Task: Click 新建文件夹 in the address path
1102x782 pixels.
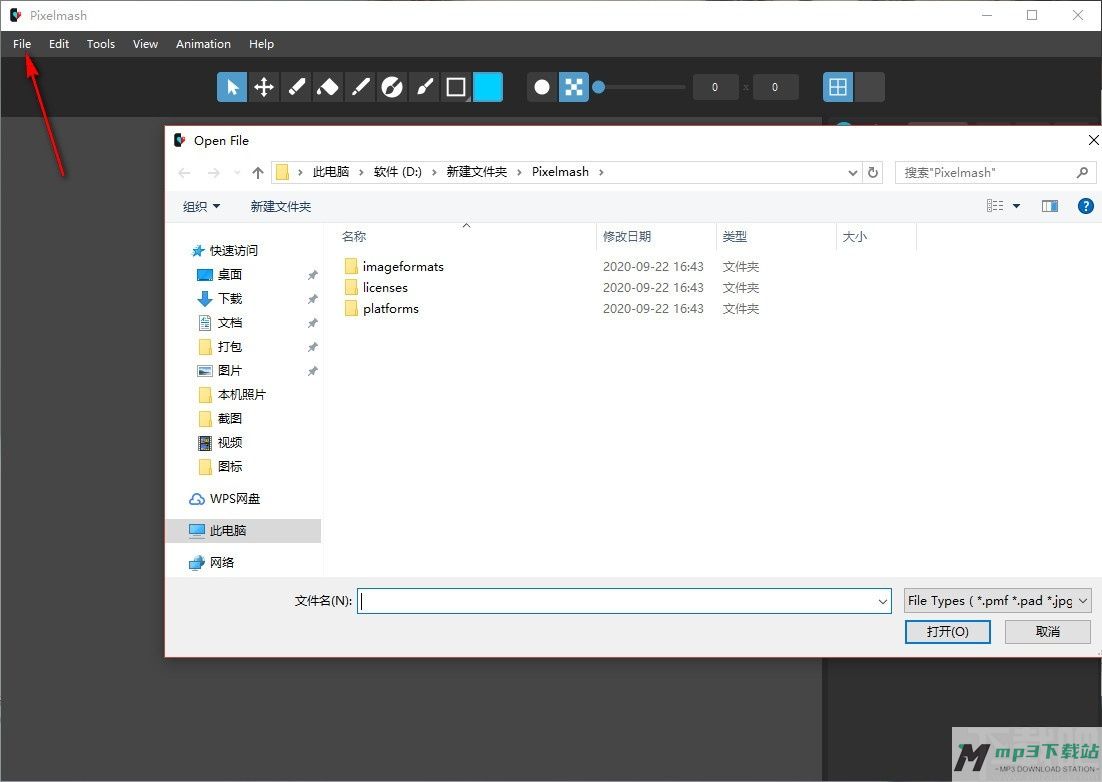Action: 477,172
